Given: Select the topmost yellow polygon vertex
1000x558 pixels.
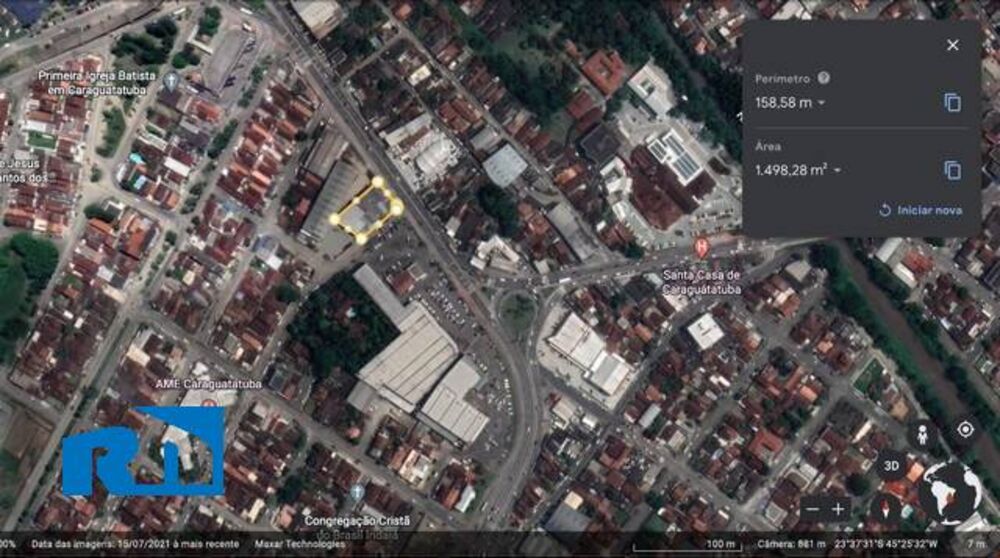Looking at the screenshot, I should [378, 183].
